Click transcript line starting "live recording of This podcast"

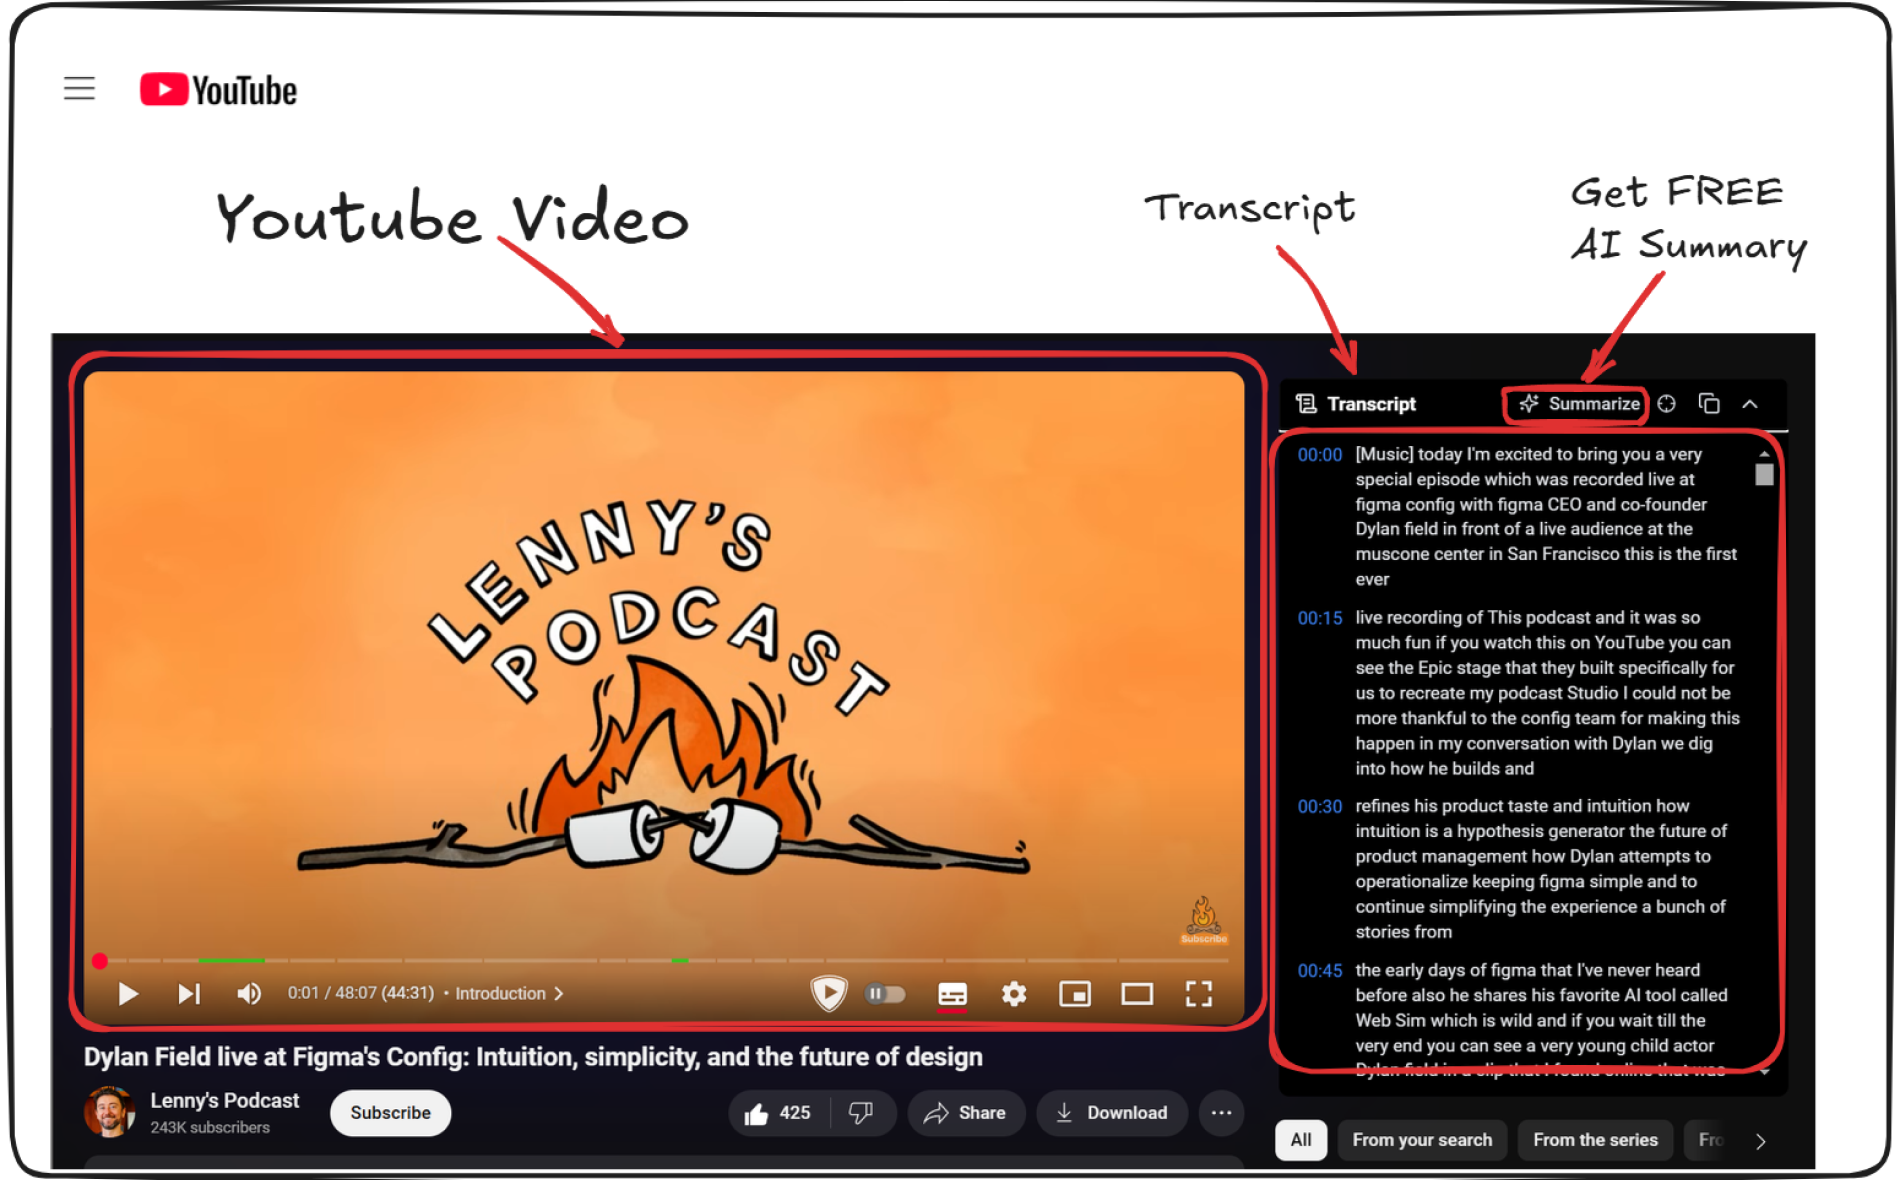pos(1548,693)
